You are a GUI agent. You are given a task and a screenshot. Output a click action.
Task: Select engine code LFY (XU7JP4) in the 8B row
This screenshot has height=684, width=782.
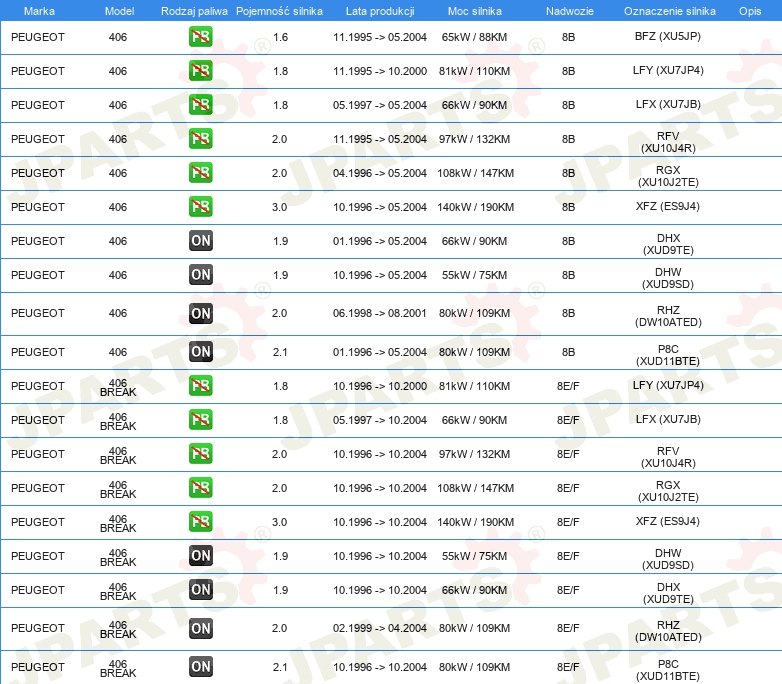668,70
